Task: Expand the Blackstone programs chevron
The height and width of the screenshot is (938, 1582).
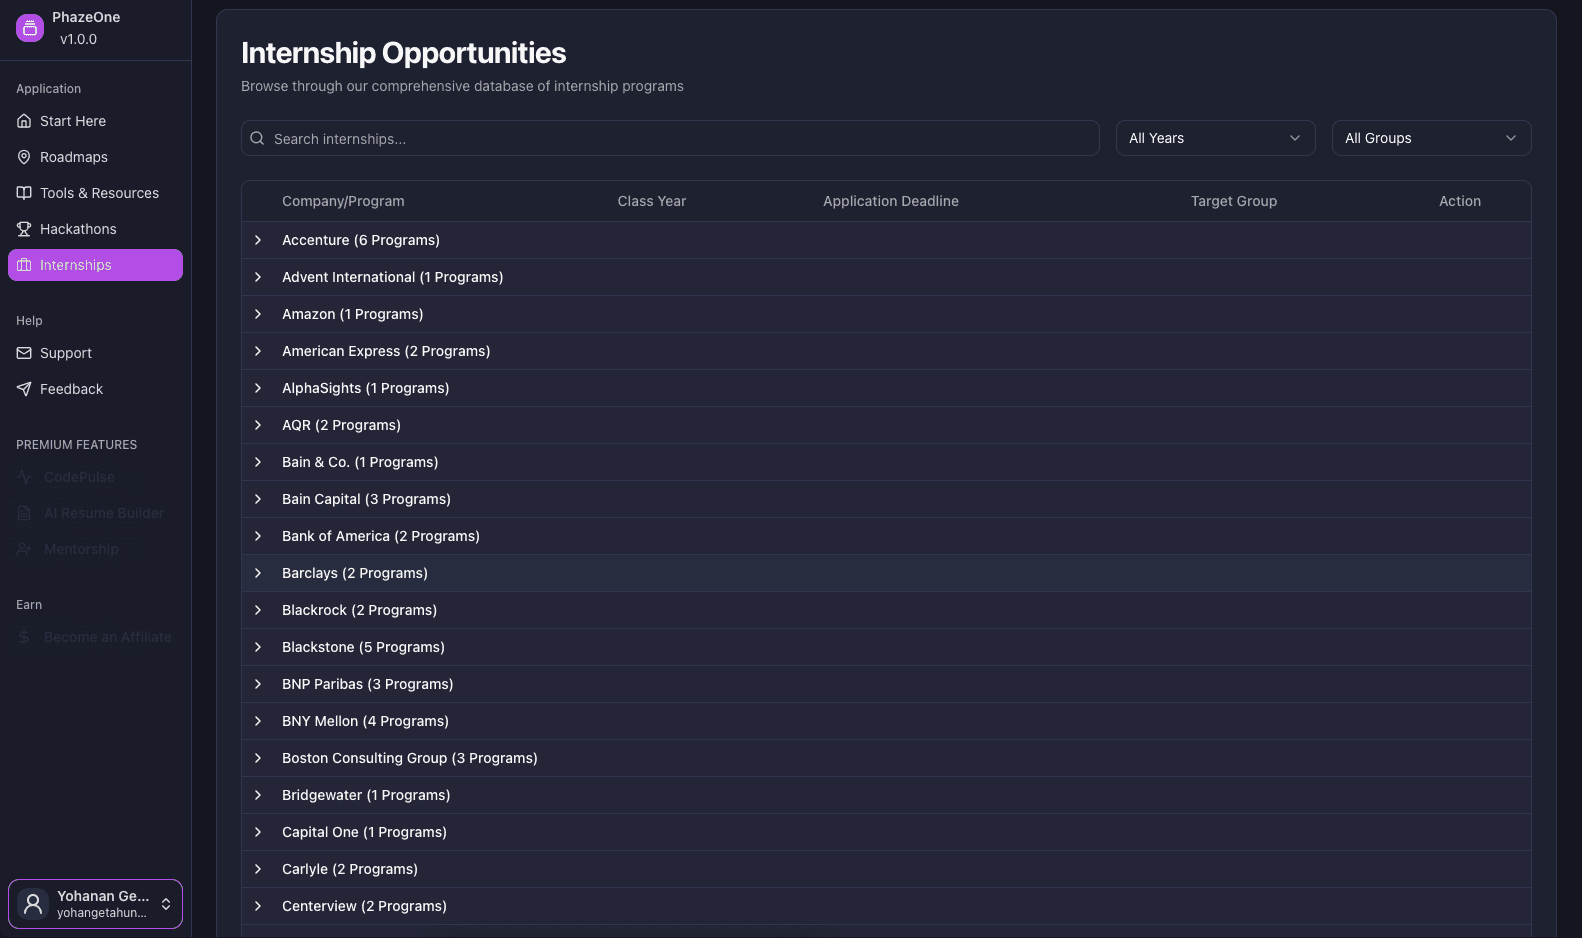Action: pos(258,647)
